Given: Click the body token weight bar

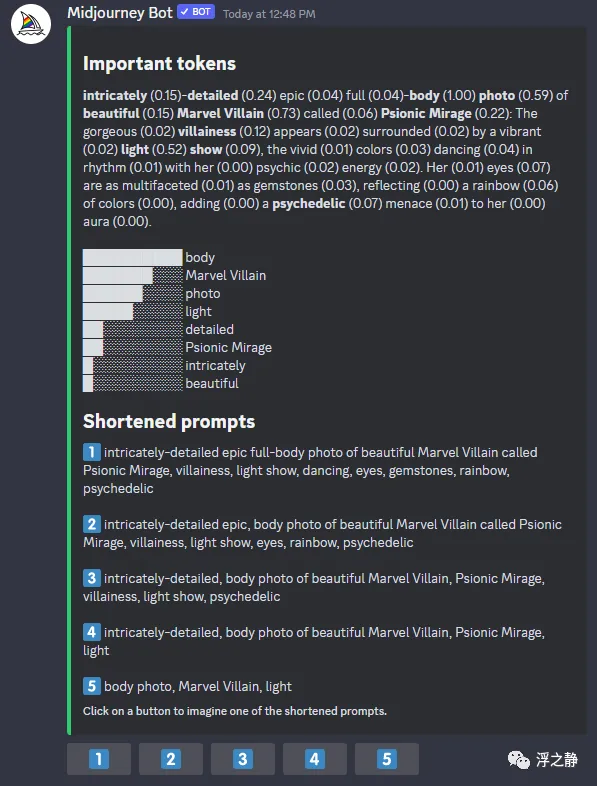Looking at the screenshot, I should click(133, 258).
